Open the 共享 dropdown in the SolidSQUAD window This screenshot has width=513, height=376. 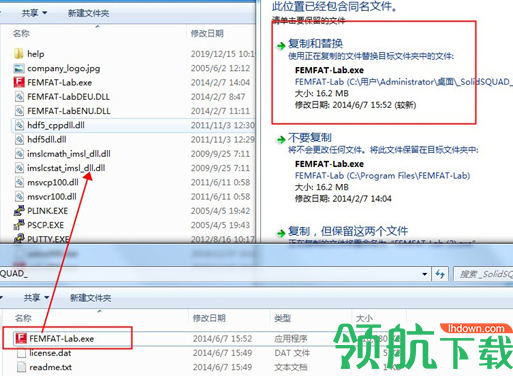[x=36, y=297]
